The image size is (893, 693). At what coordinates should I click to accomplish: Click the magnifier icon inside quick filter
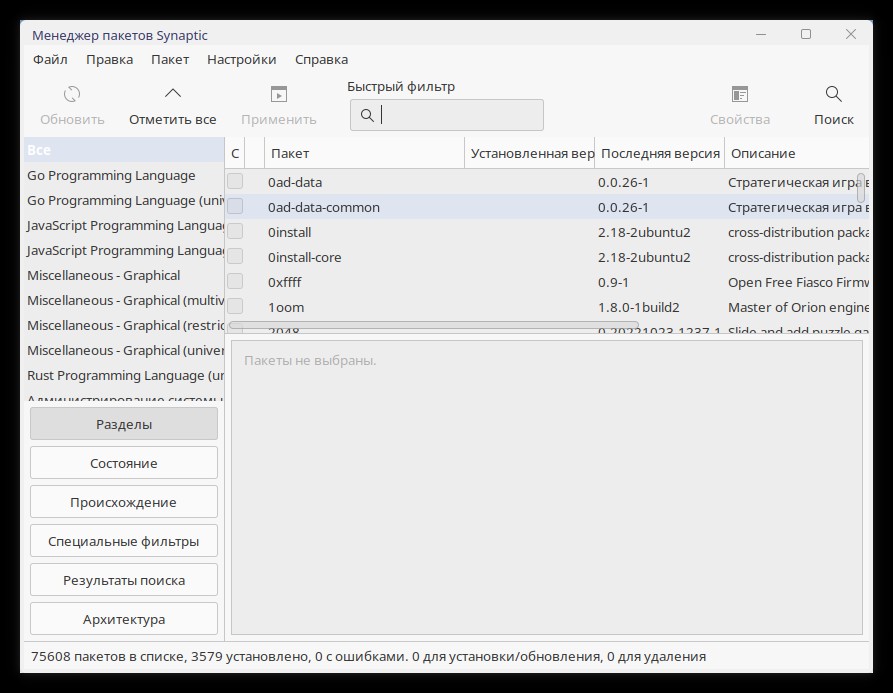367,116
